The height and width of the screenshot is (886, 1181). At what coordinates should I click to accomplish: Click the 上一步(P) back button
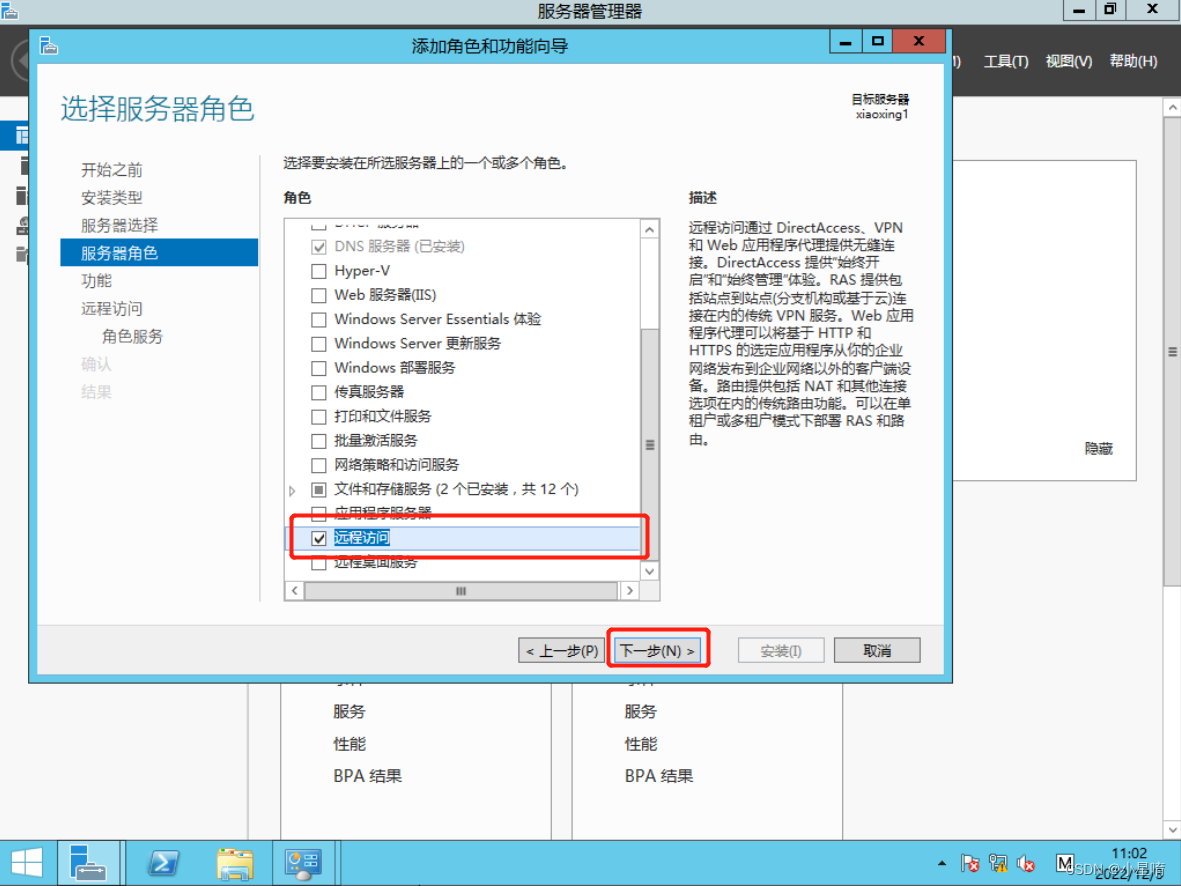pyautogui.click(x=561, y=651)
